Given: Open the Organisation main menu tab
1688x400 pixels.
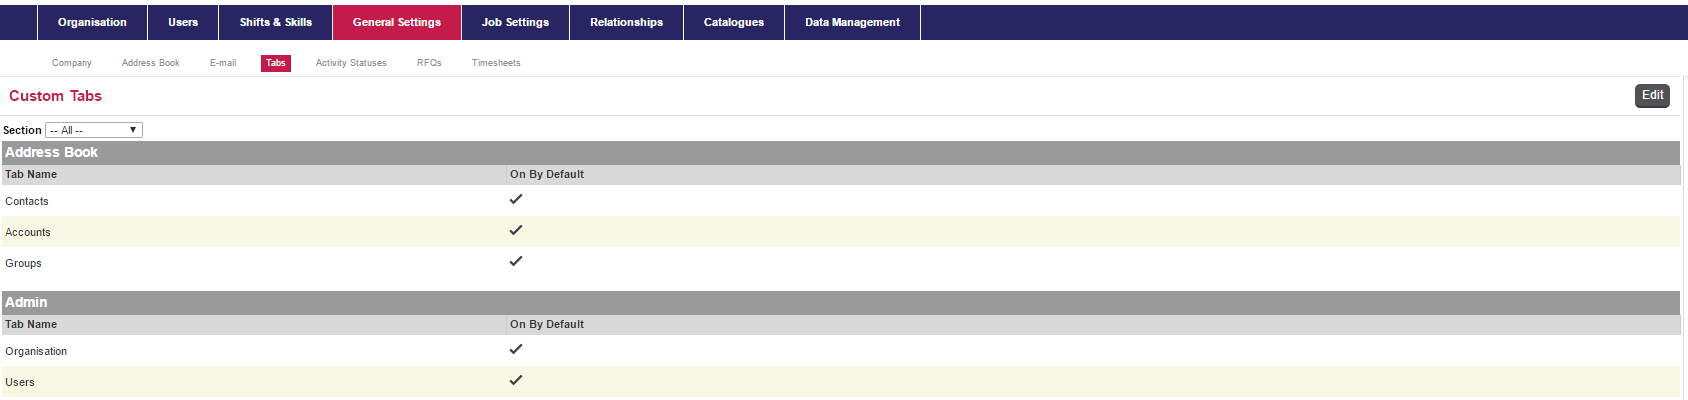Looking at the screenshot, I should (92, 22).
